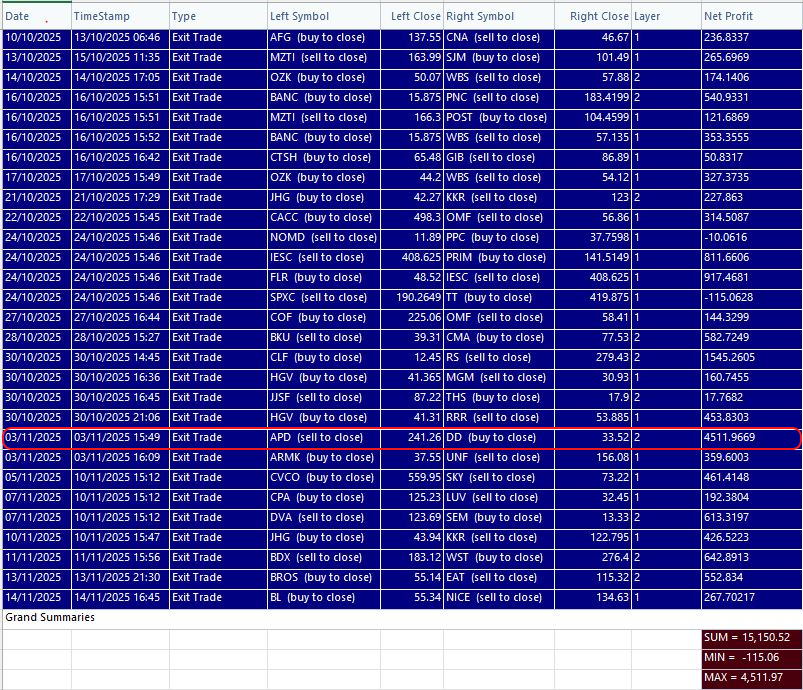Select the SPXC sell-to-close trade row
Image resolution: width=803 pixels, height=690 pixels.
(x=400, y=297)
